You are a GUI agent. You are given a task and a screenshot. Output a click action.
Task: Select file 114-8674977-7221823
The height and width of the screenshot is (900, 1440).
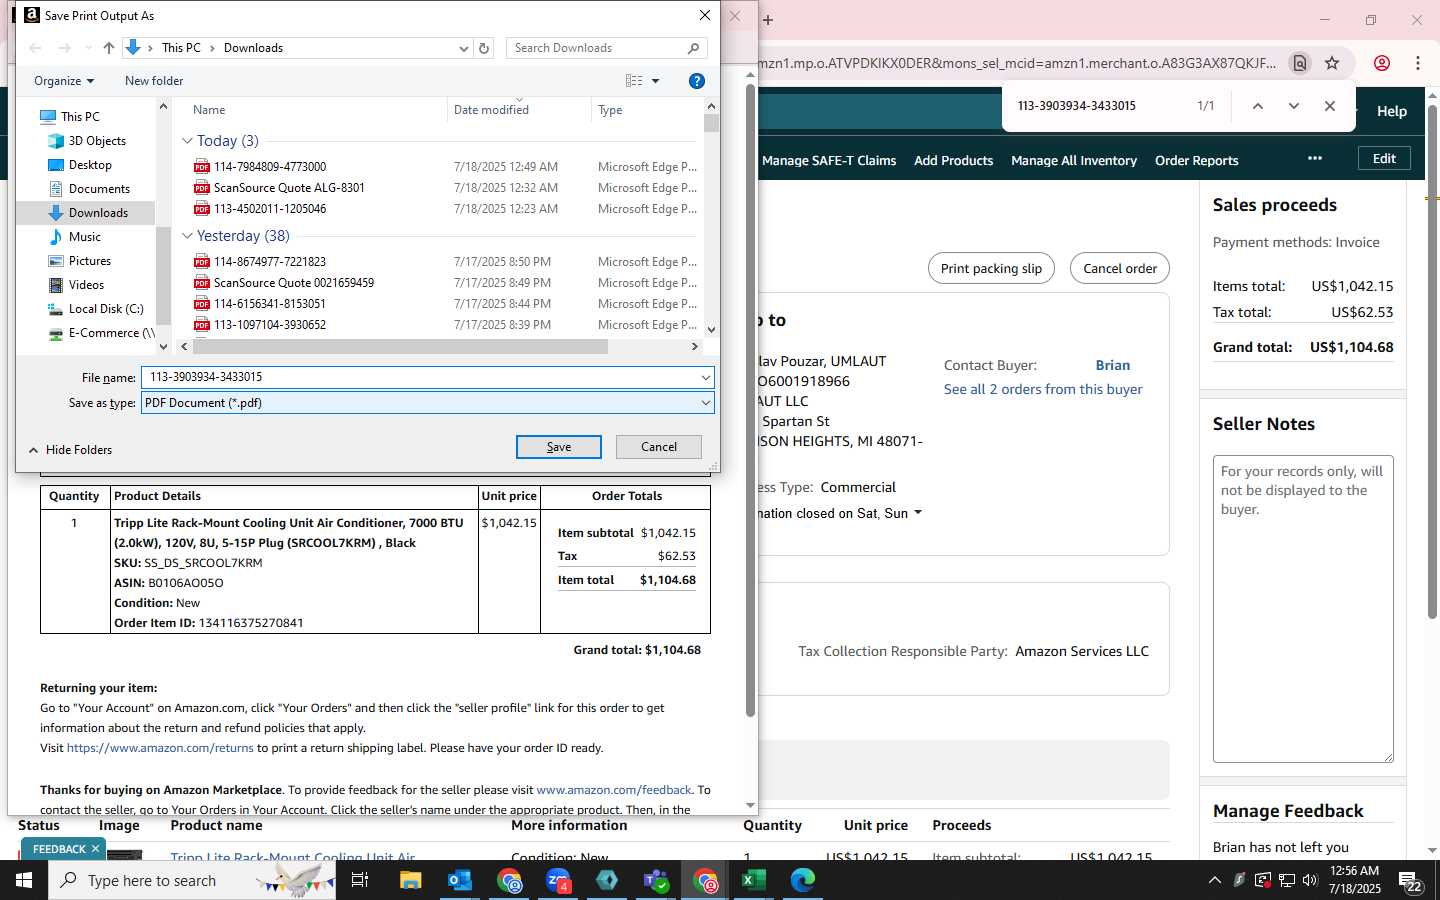[270, 262]
